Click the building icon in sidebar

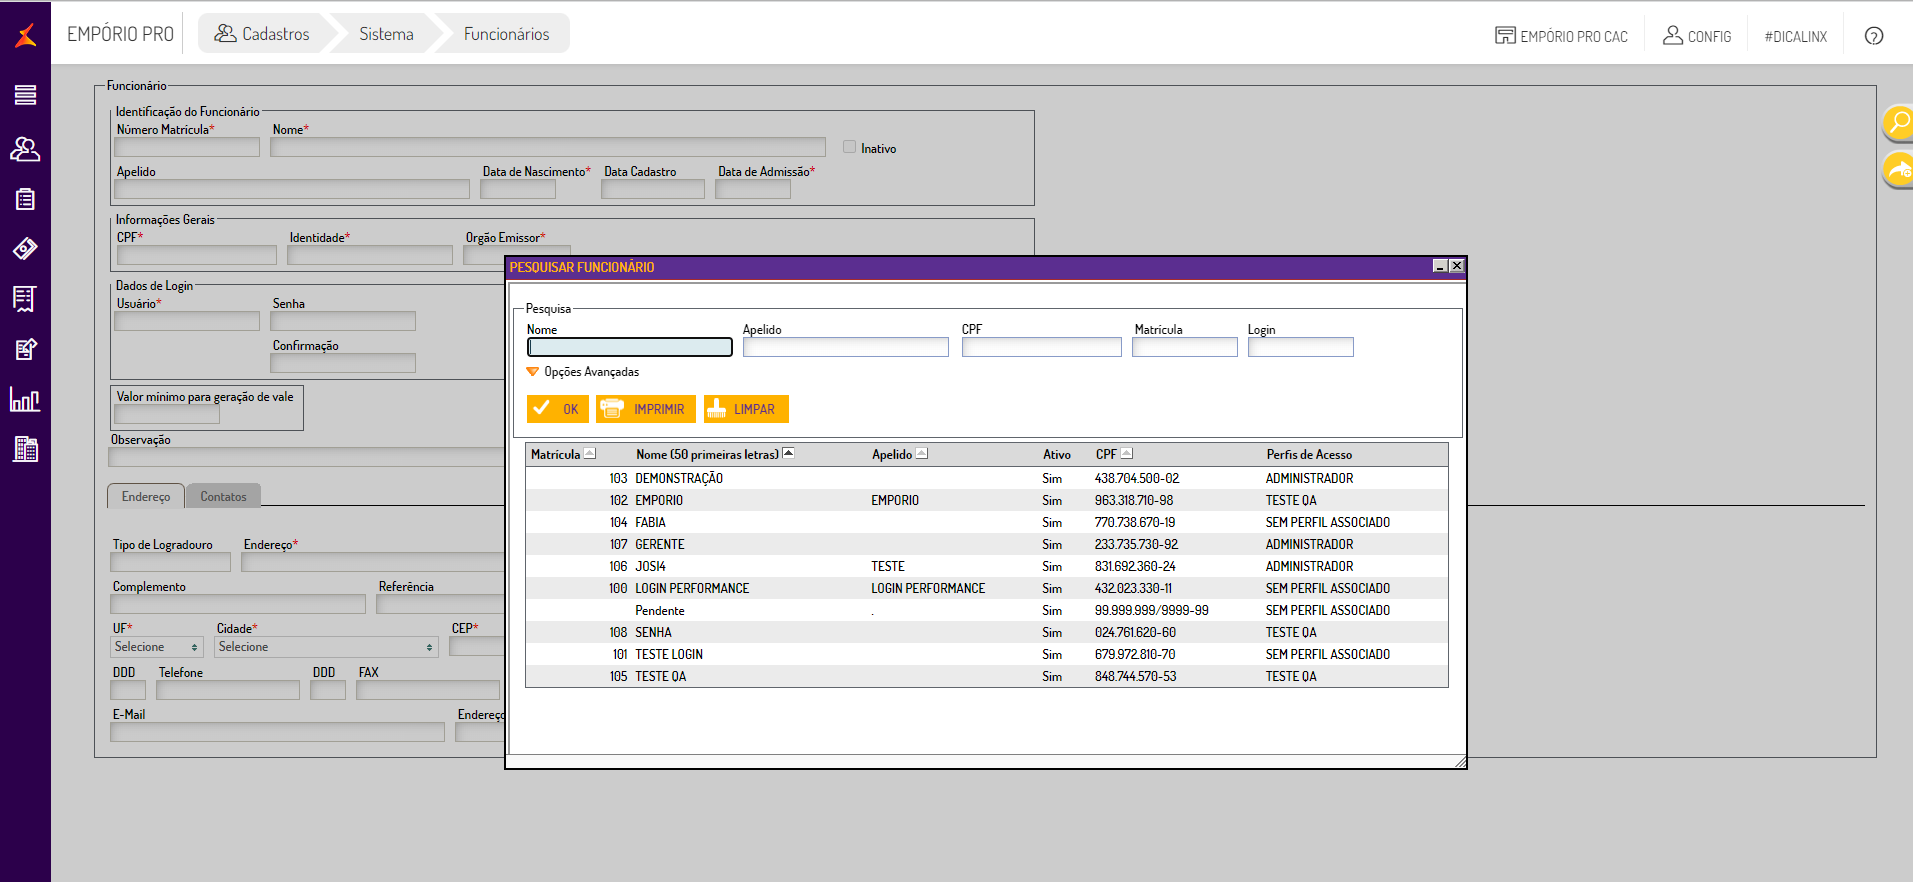pos(25,450)
